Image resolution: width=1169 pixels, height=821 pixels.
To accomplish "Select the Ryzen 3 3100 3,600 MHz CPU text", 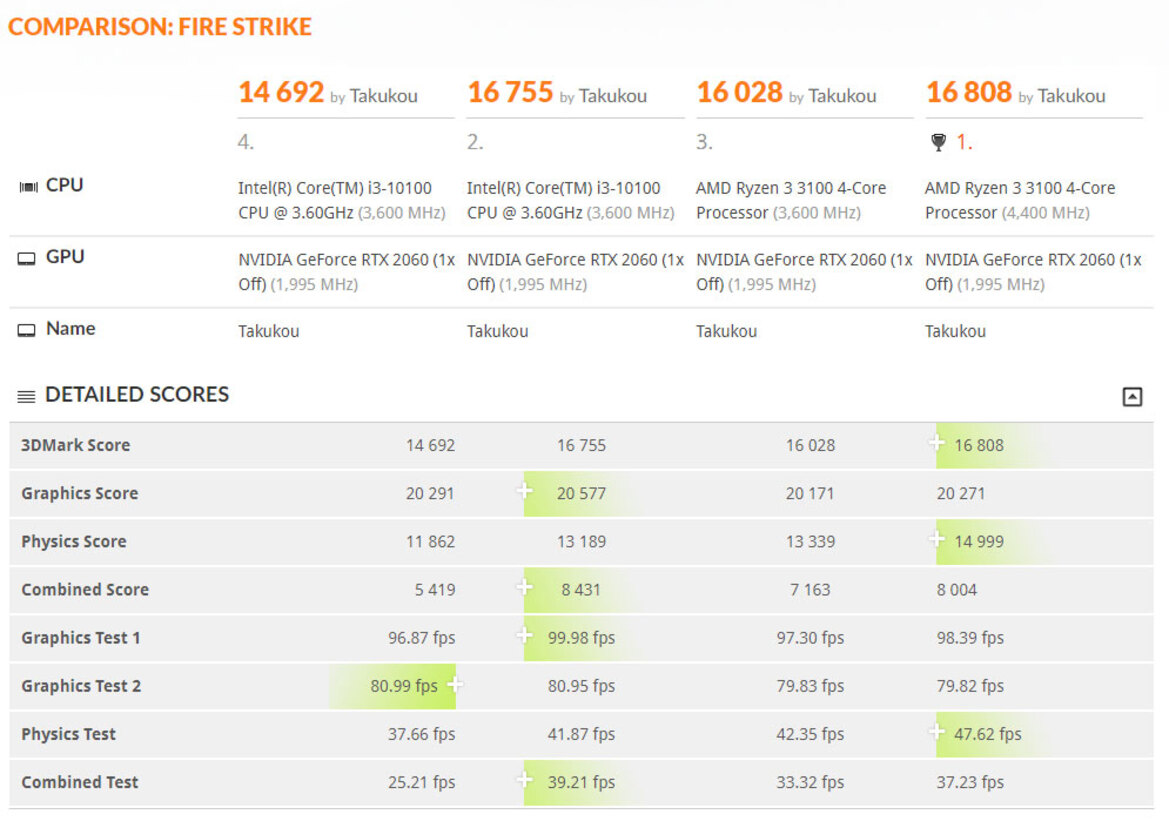I will click(791, 201).
